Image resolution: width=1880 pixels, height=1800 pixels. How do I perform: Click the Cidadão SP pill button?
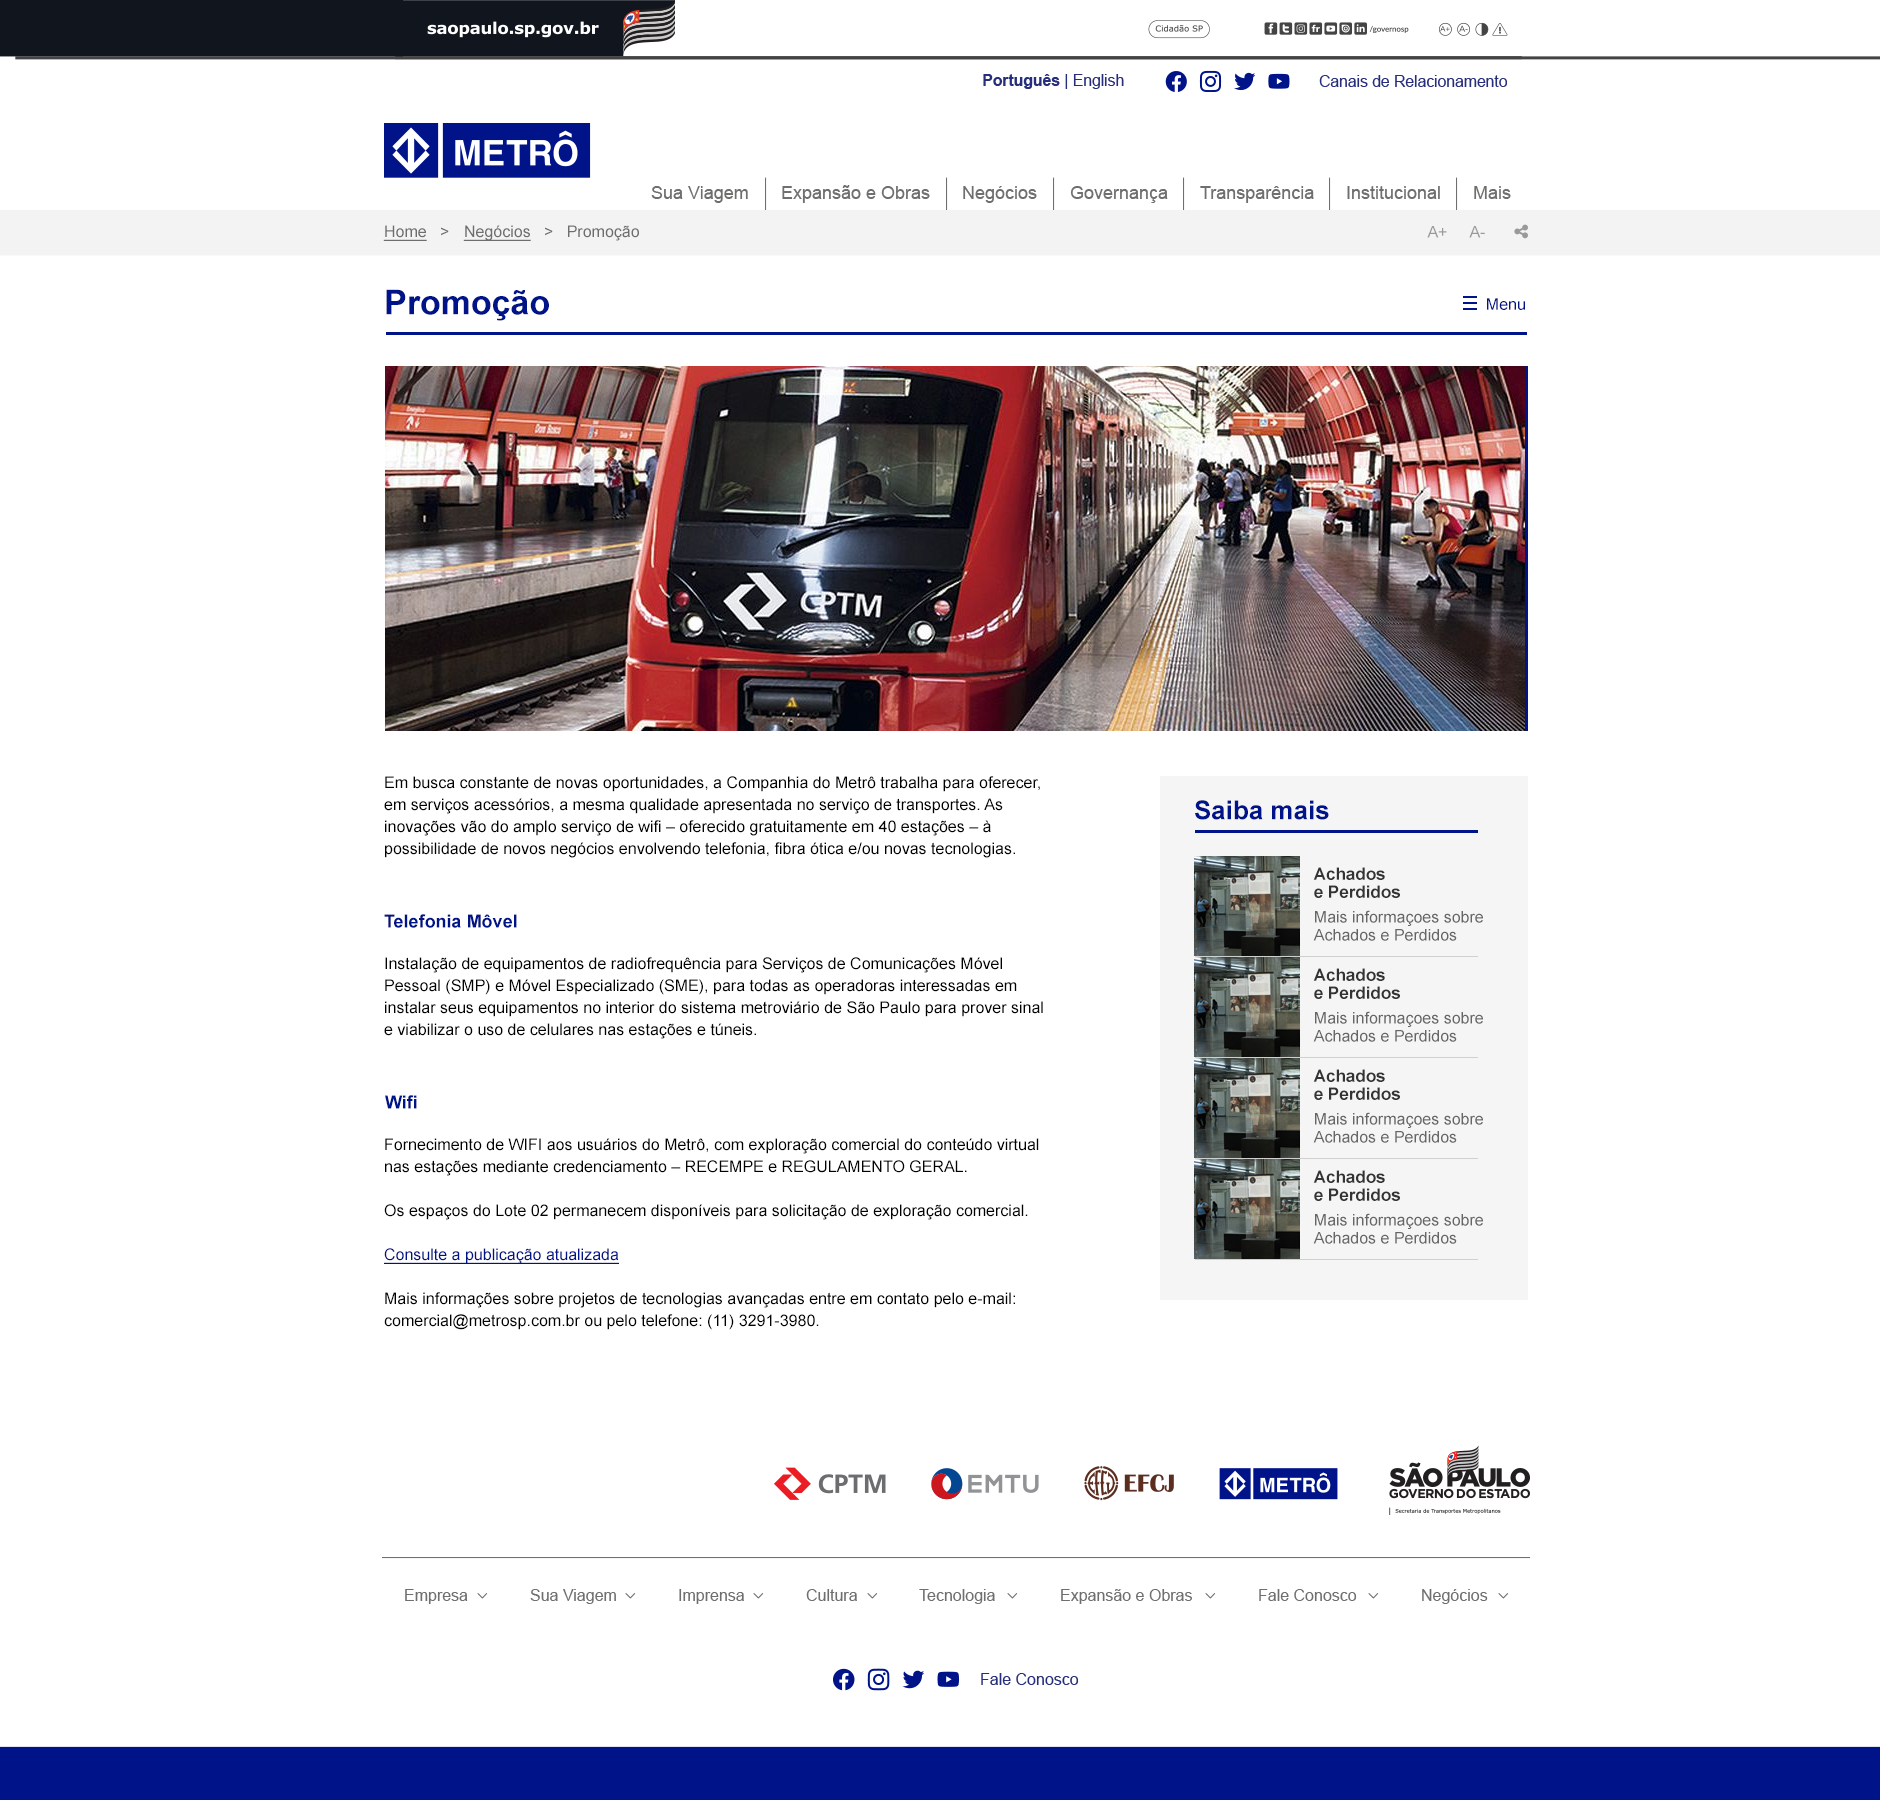(x=1178, y=29)
